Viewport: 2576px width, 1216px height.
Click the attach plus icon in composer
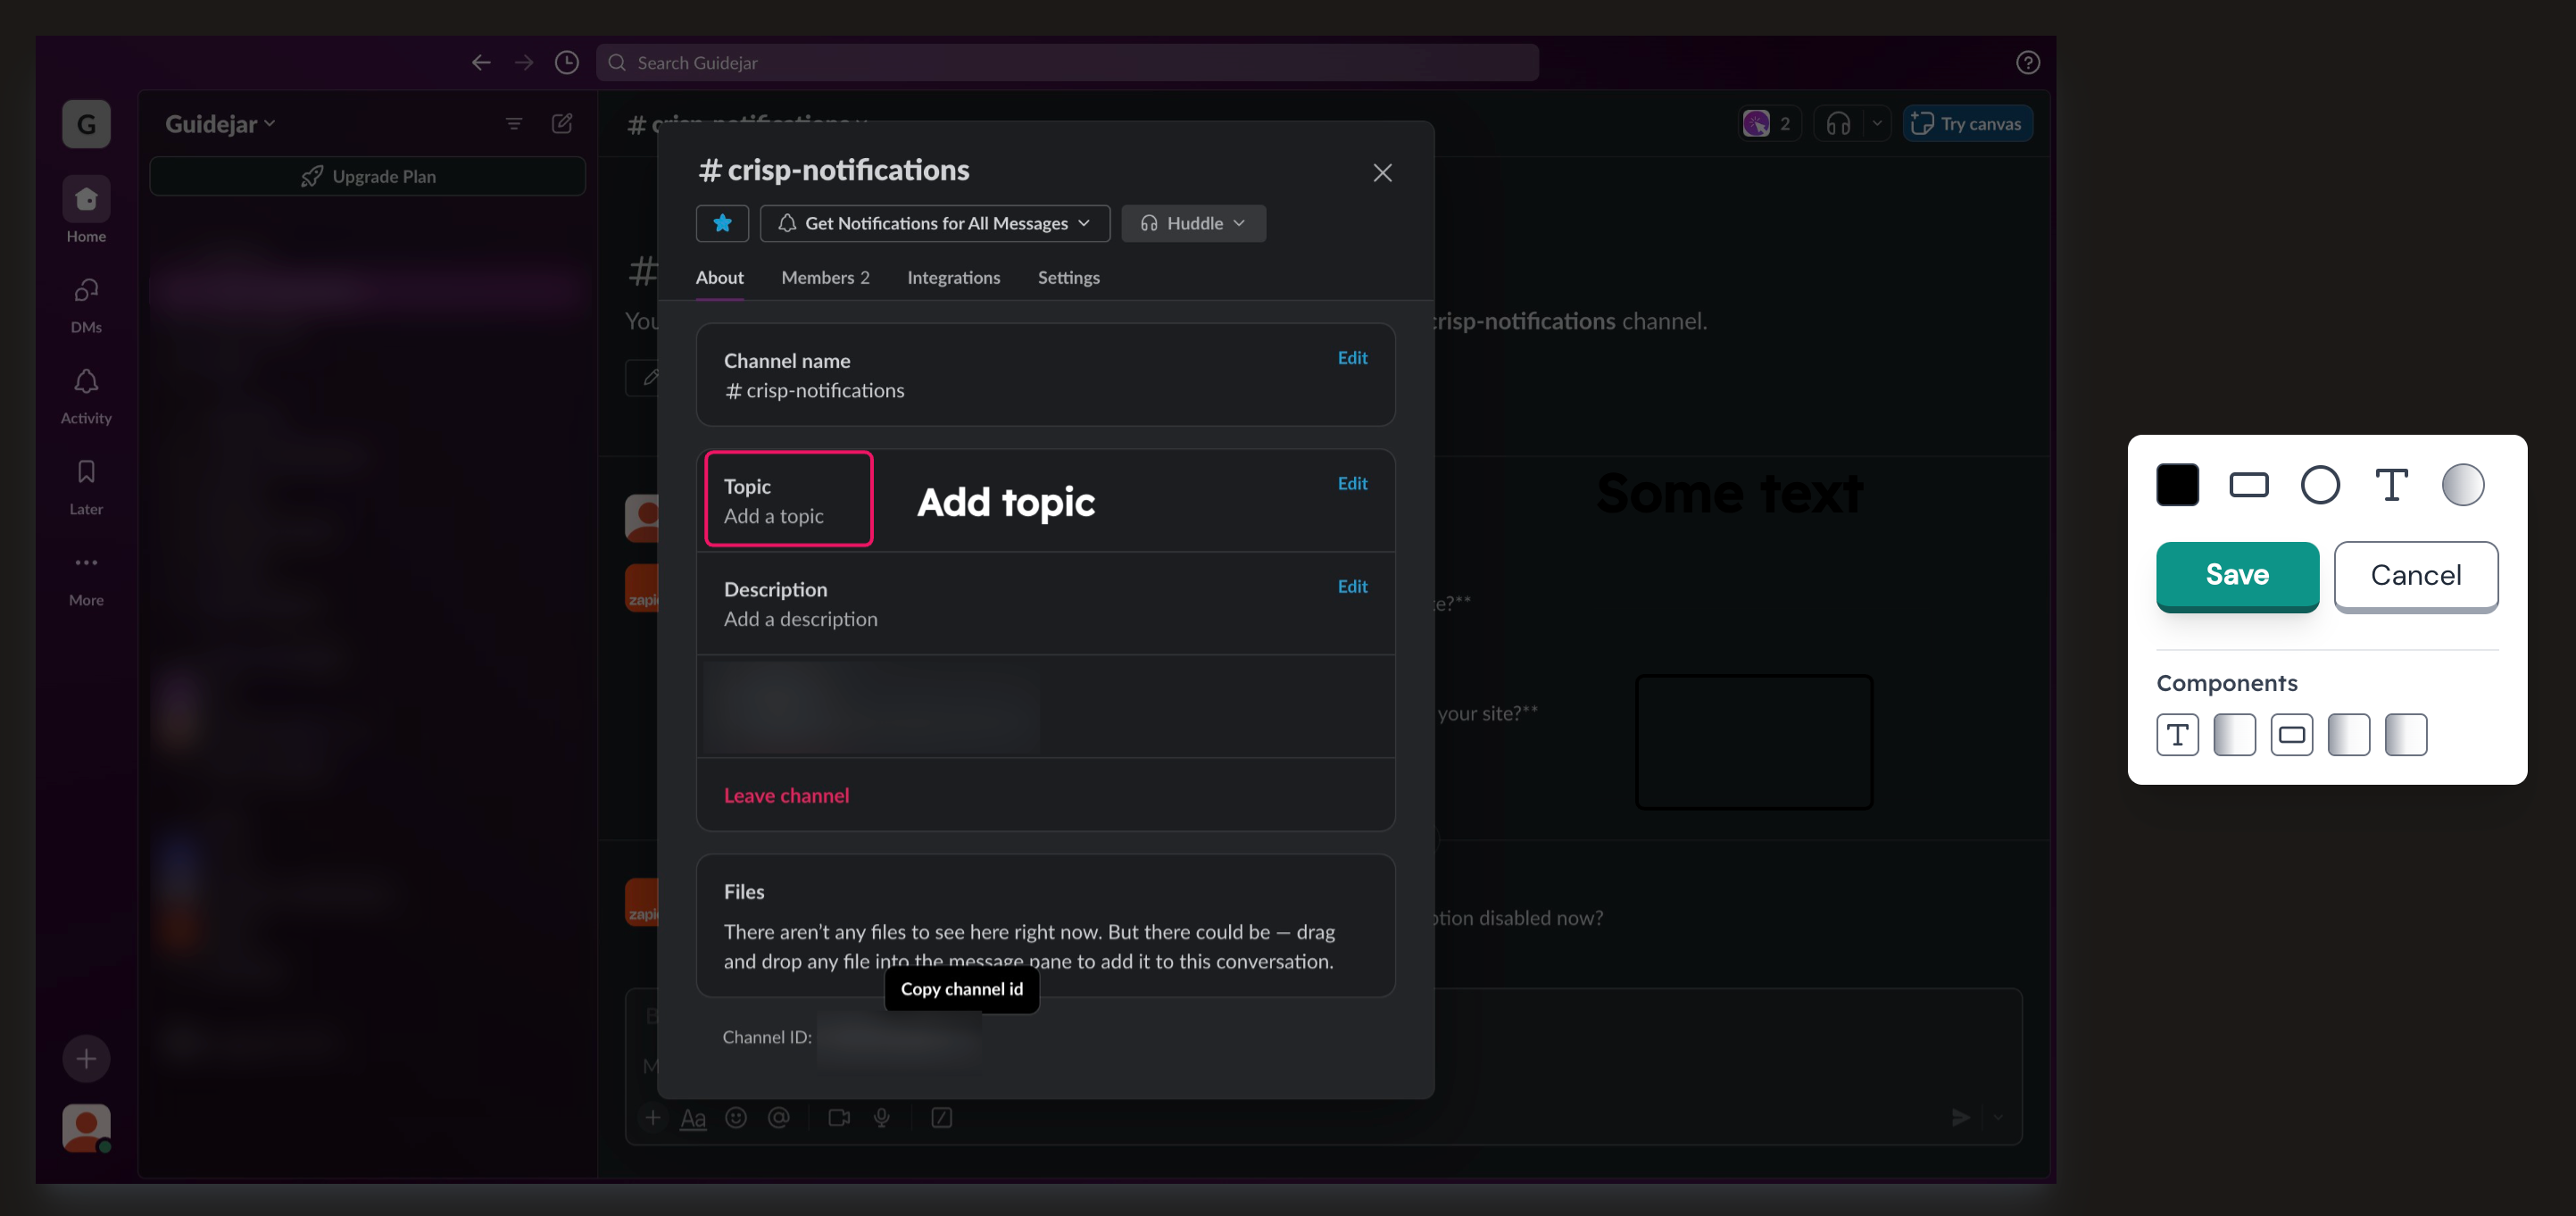652,1117
